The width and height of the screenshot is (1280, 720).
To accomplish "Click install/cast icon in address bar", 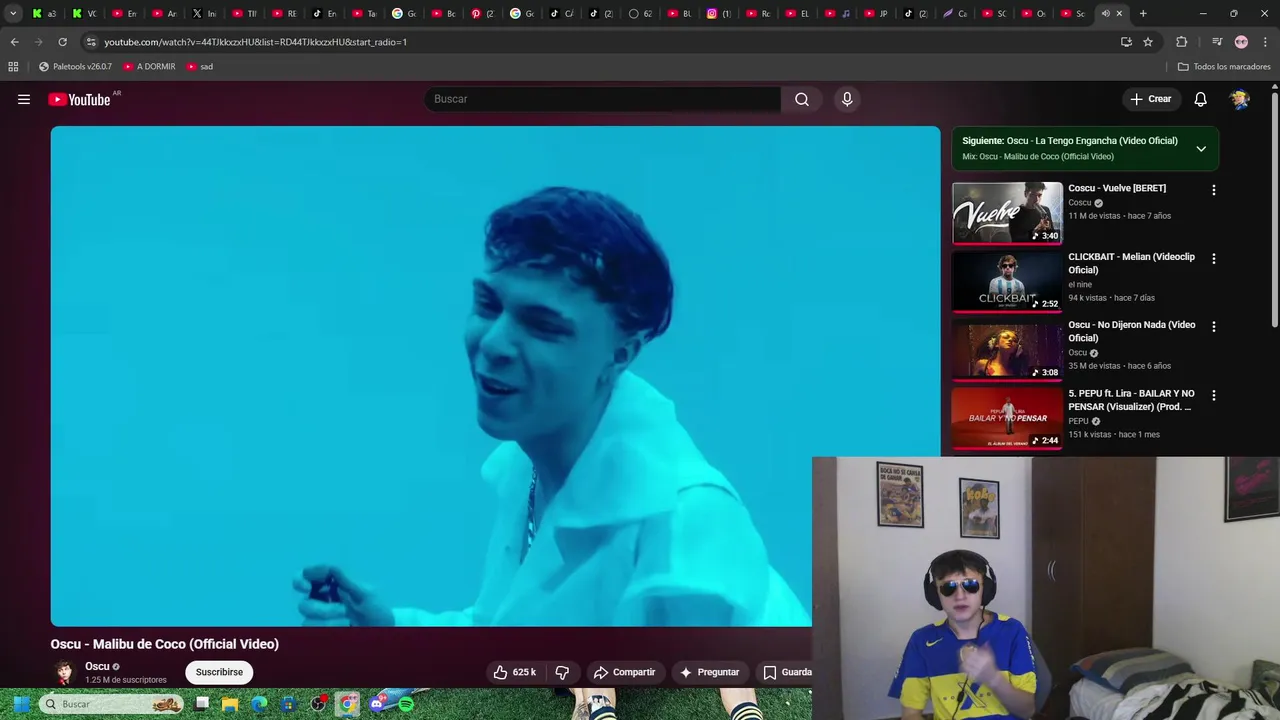I will pyautogui.click(x=1126, y=42).
